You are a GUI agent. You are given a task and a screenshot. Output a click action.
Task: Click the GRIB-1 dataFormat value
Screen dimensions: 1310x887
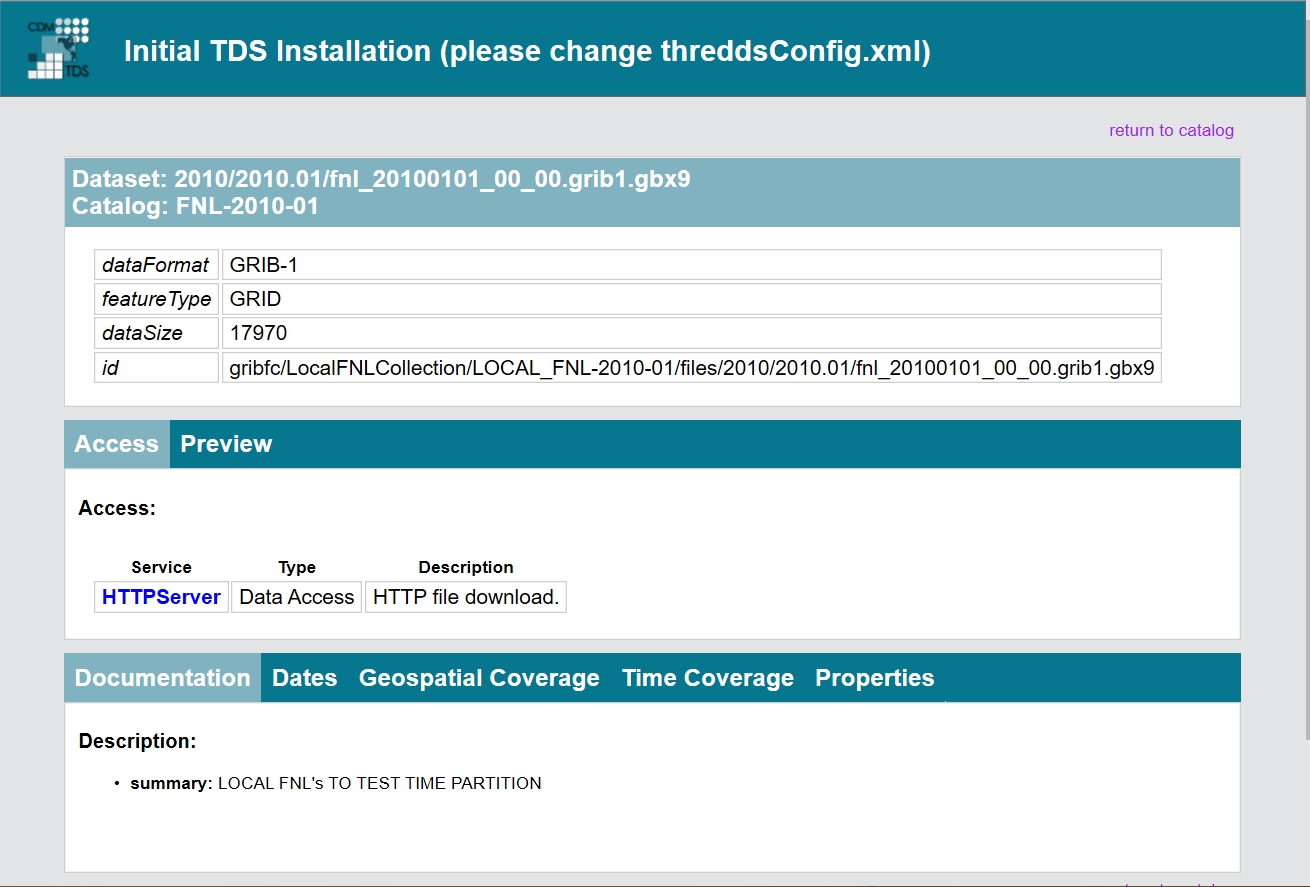tap(264, 265)
